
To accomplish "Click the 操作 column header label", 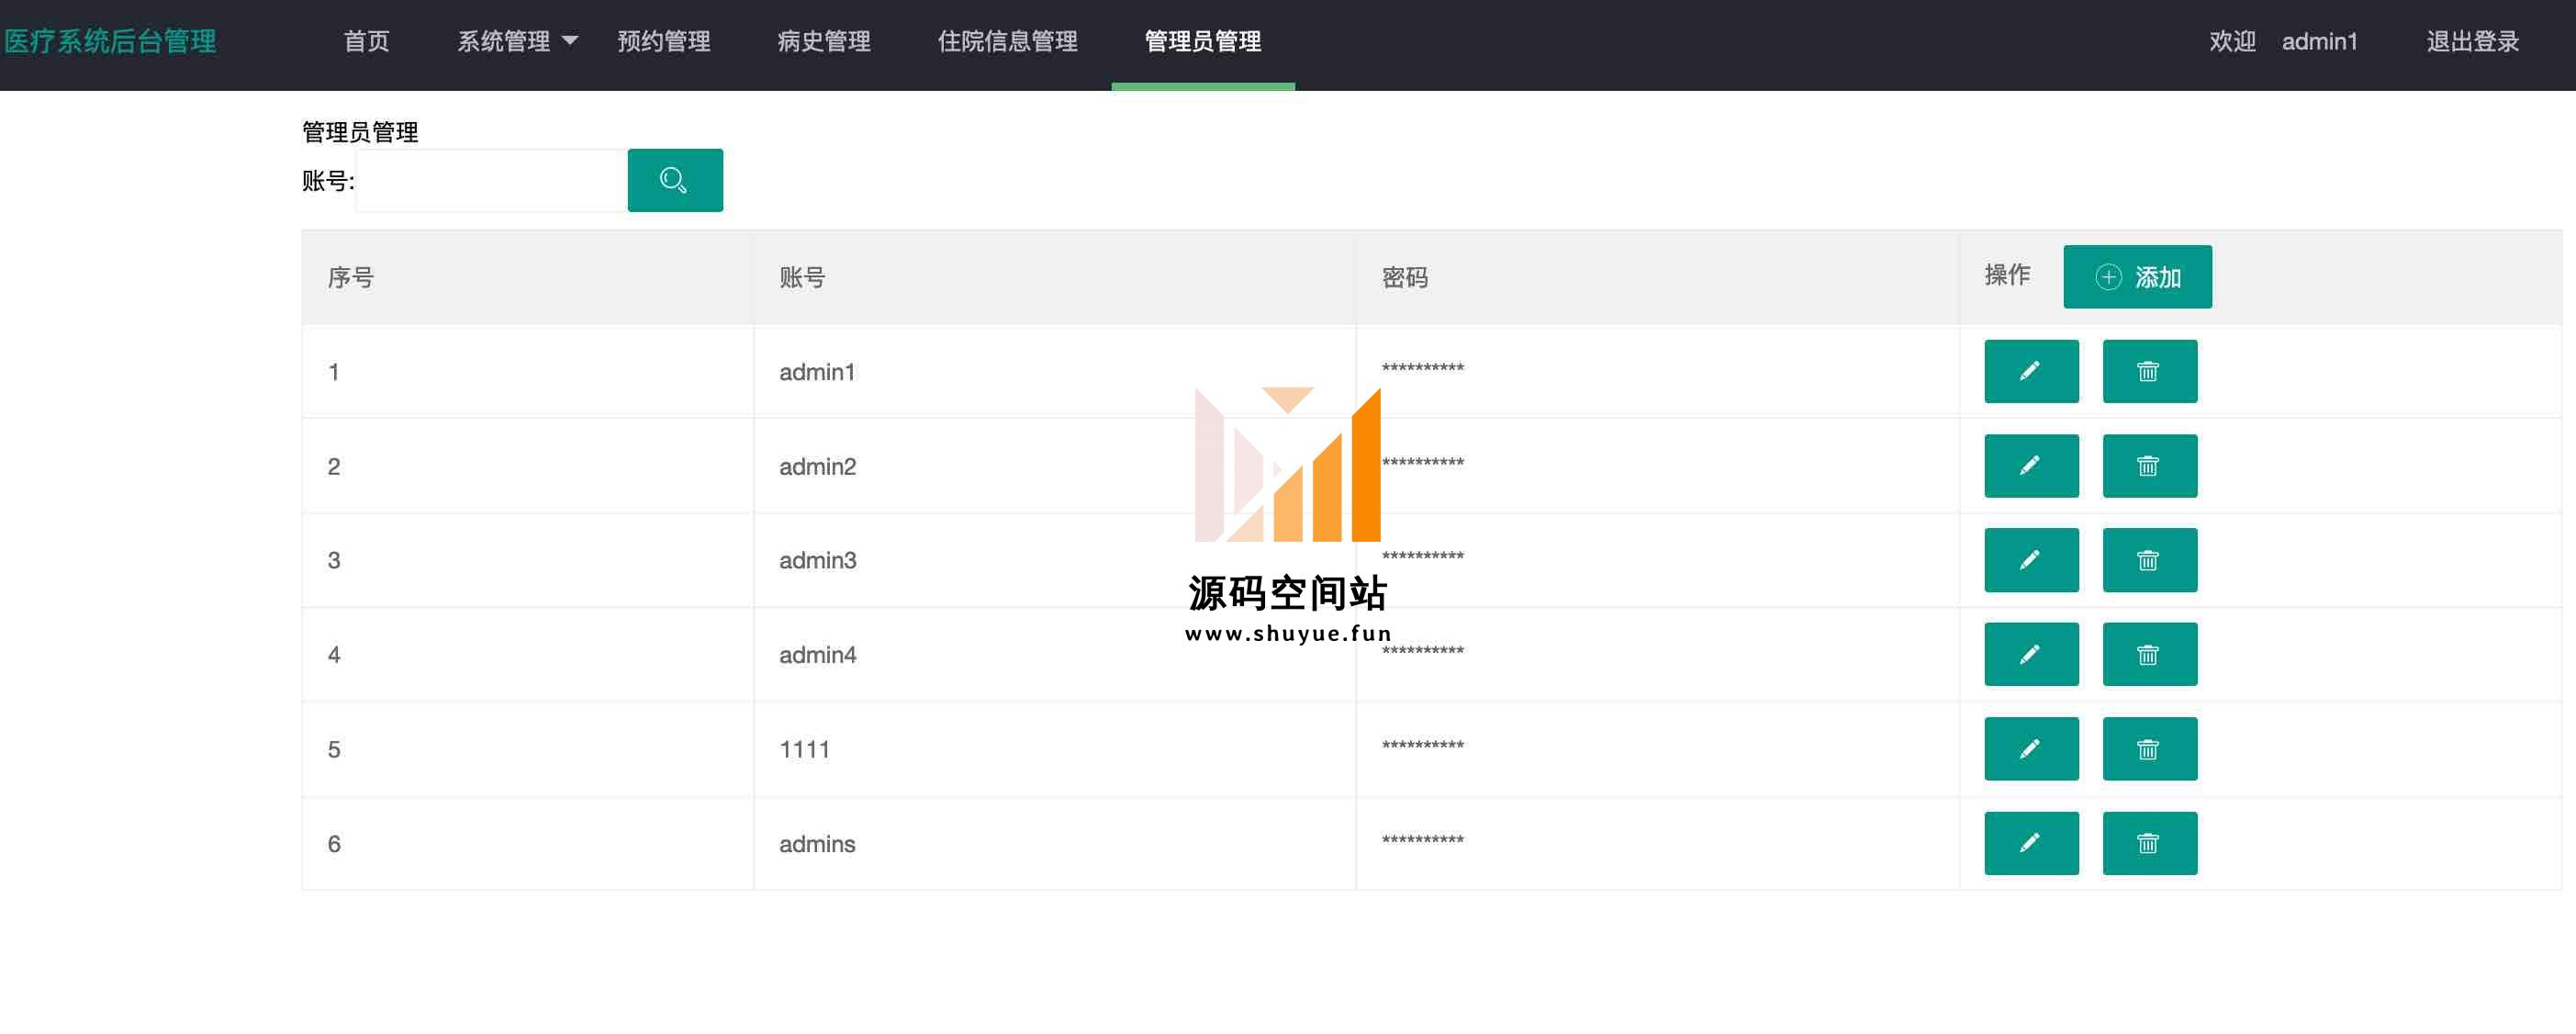I will click(2007, 274).
